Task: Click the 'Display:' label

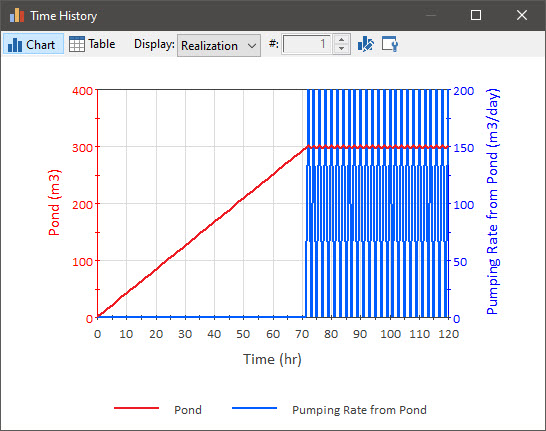Action: pos(154,44)
